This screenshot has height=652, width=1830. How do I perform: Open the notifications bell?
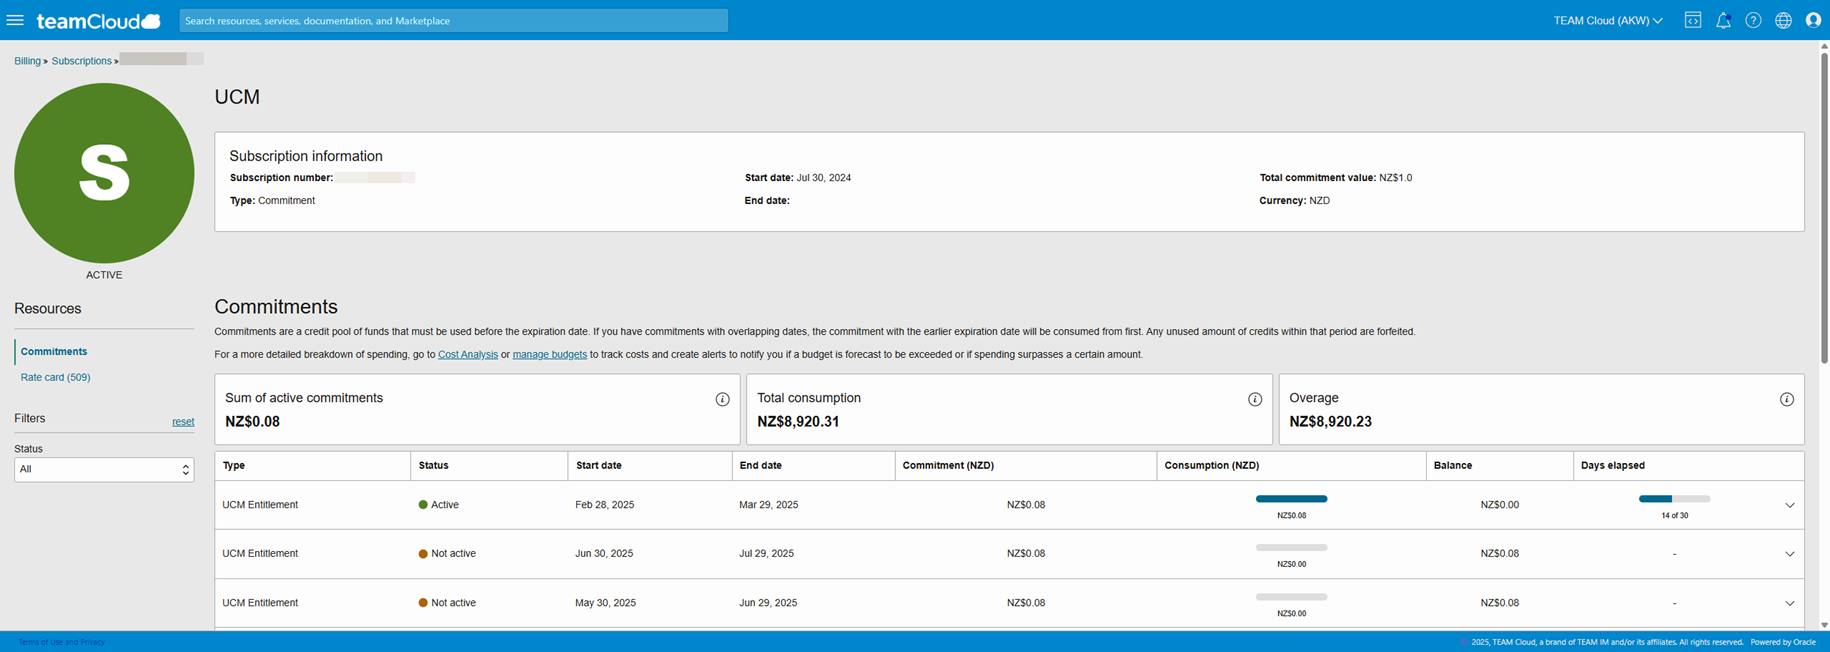[x=1723, y=20]
